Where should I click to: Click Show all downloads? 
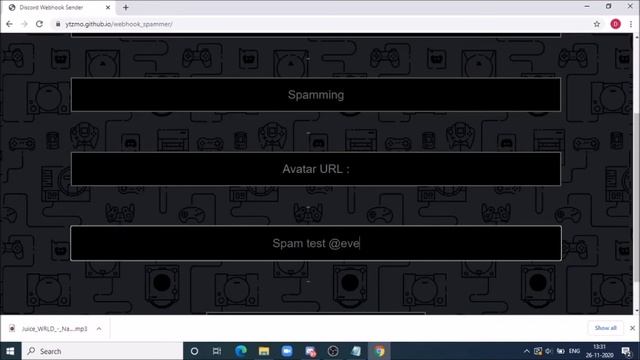click(x=605, y=328)
